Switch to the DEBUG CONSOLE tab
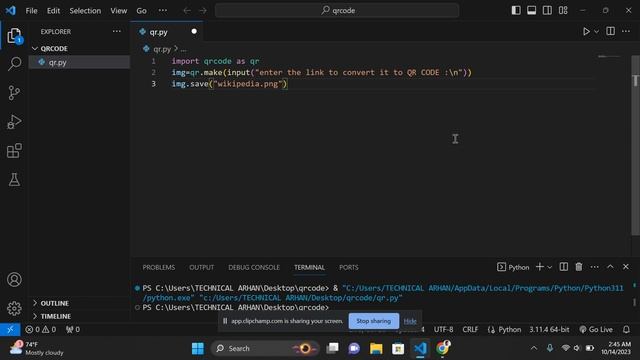The width and height of the screenshot is (640, 360). point(254,267)
